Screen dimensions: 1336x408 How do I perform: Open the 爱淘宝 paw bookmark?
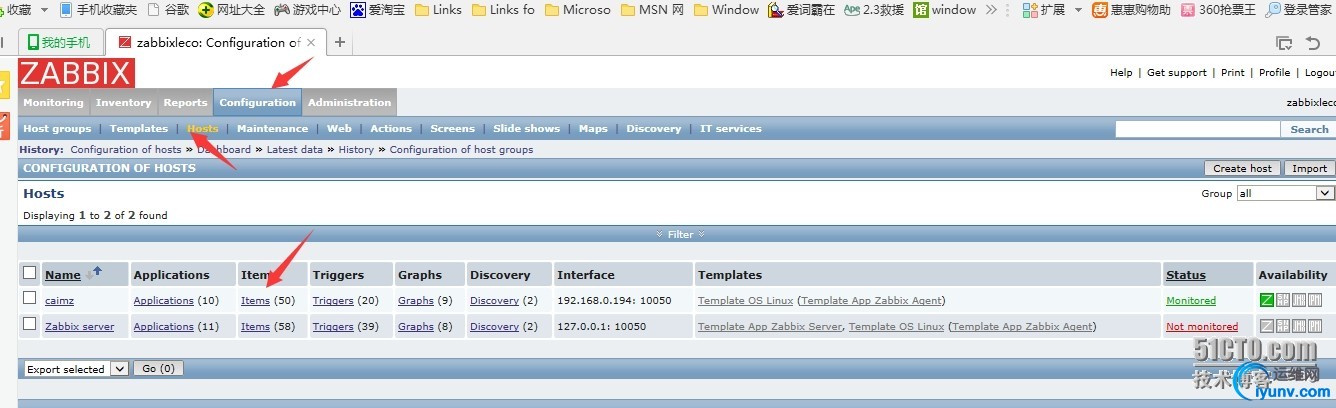(377, 10)
